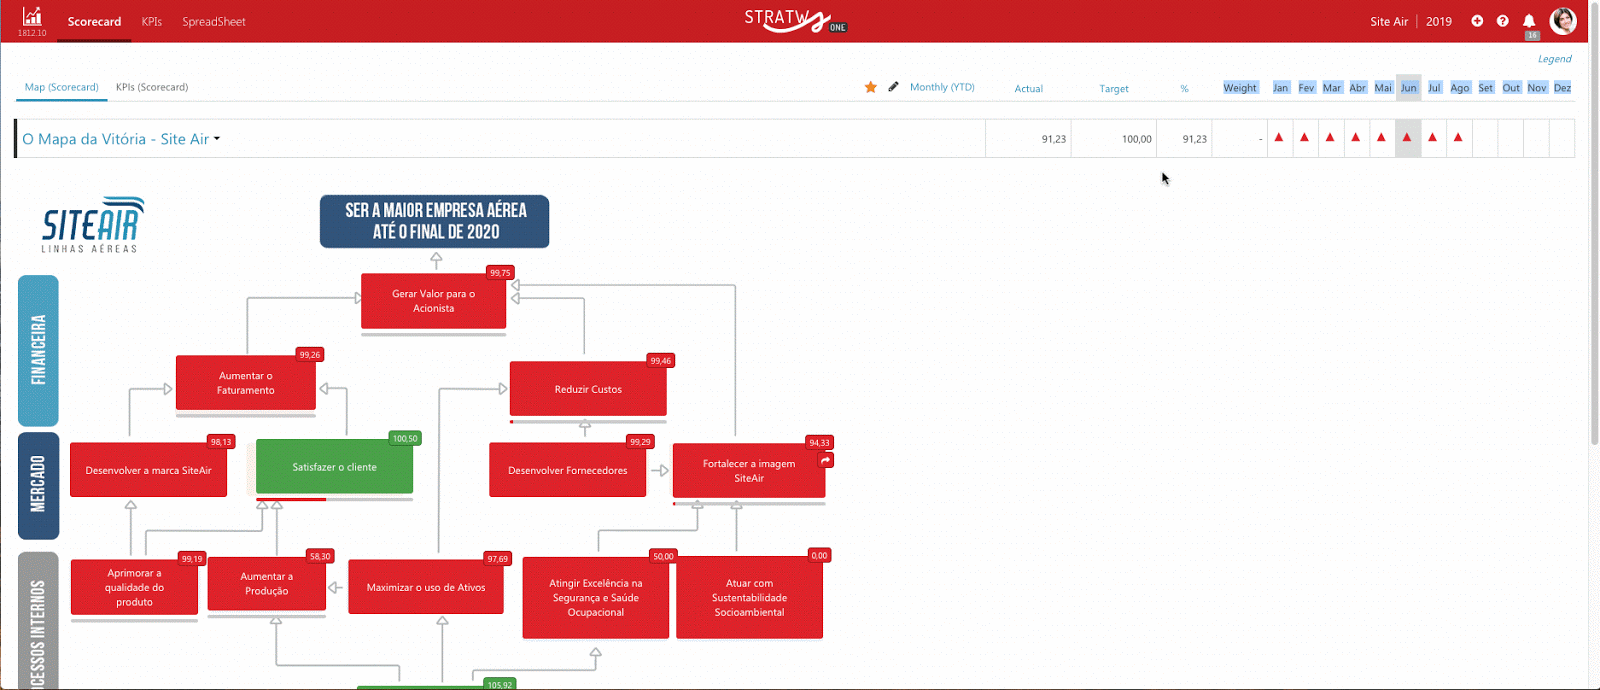Screen dimensions: 1600x690
Task: Click the 100,50 score badge on Satisfazer o cliente
Action: pos(405,438)
